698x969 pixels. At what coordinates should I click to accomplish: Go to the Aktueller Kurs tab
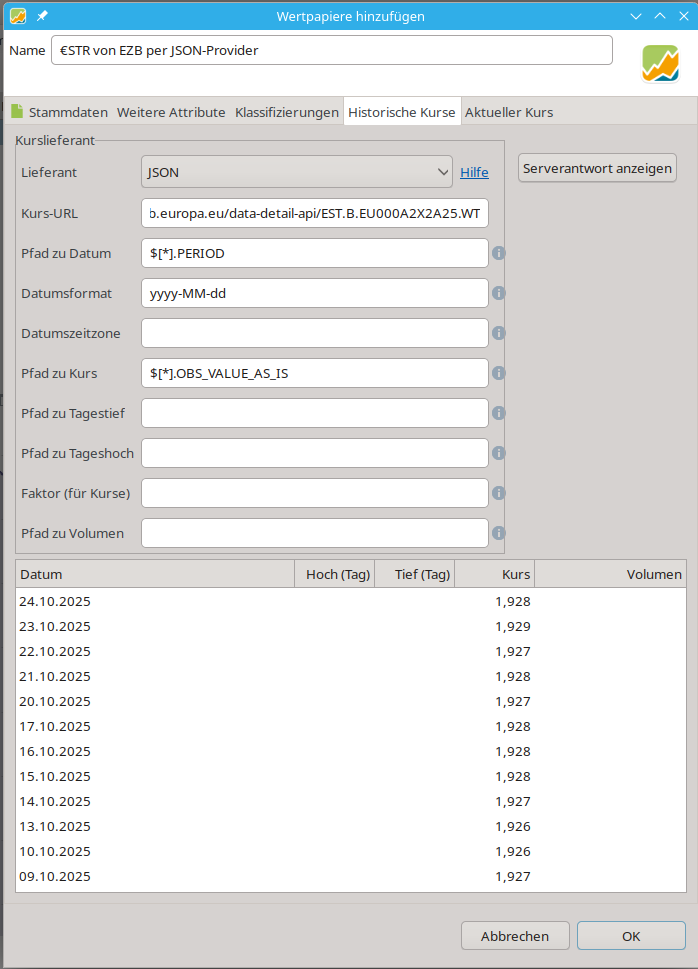coord(509,112)
